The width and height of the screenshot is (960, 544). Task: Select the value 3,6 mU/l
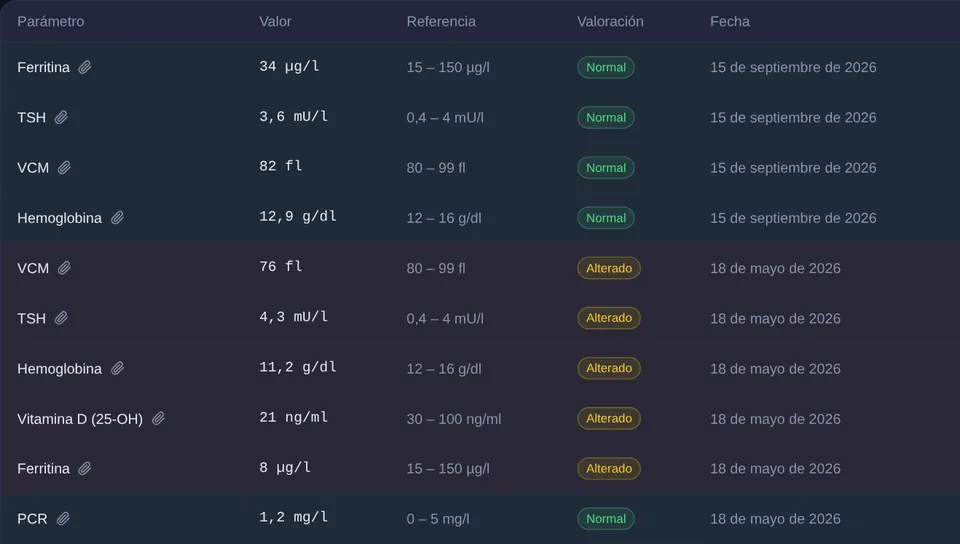coord(293,117)
